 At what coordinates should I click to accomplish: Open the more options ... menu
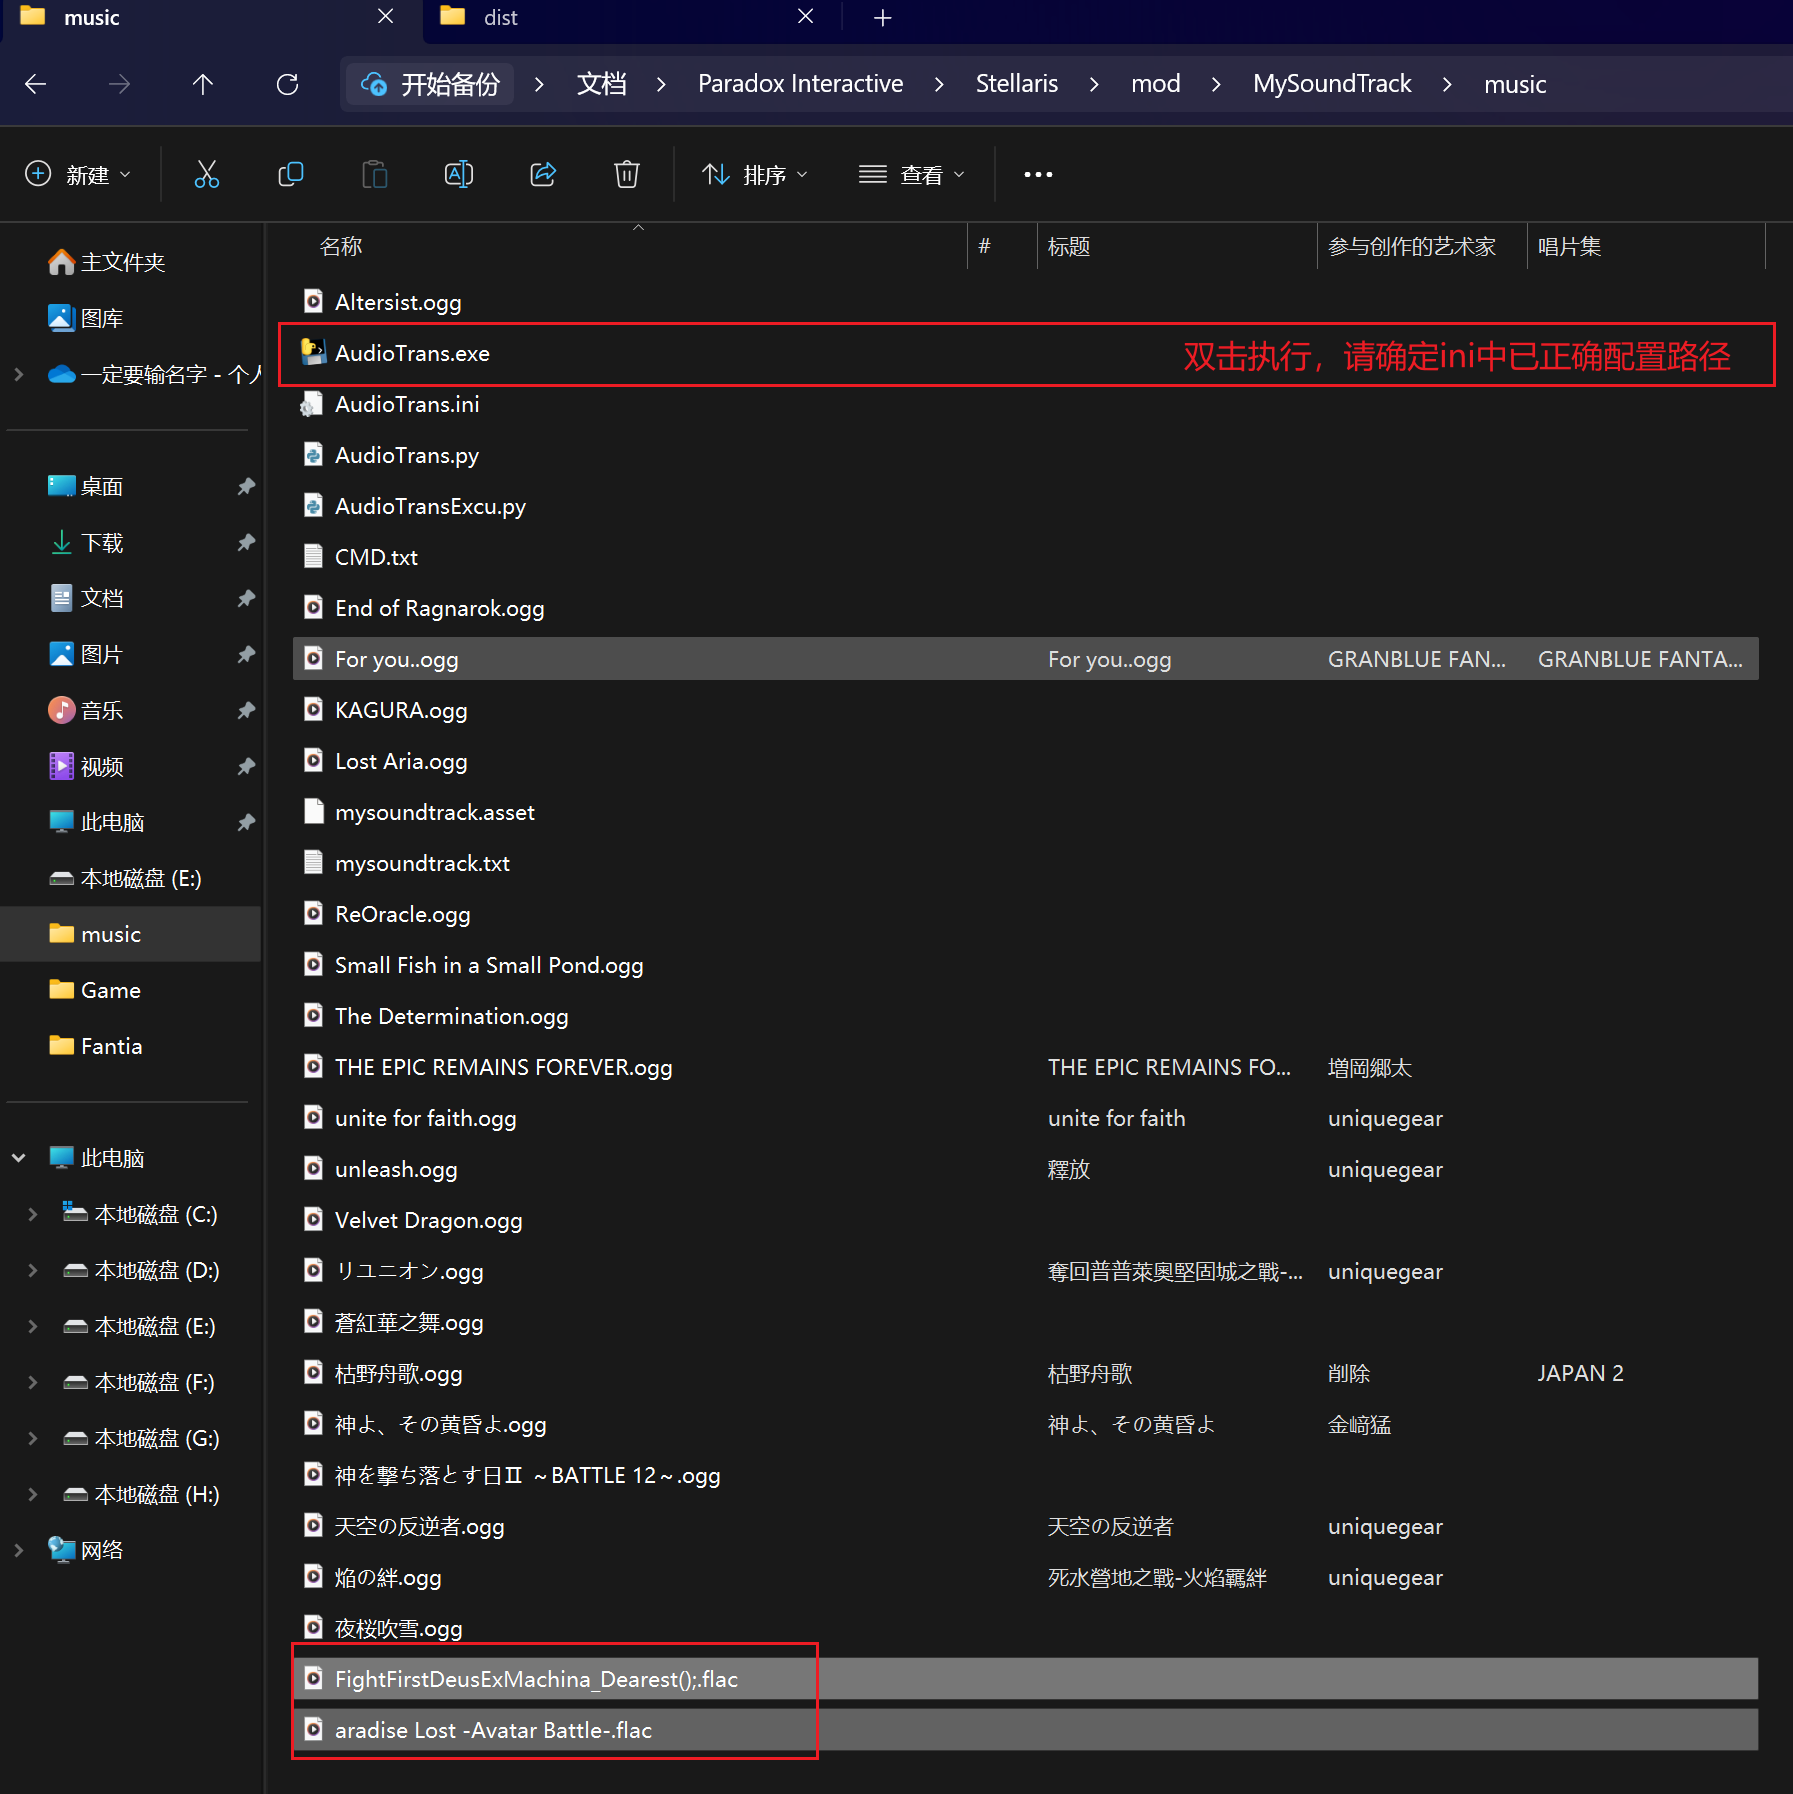pos(1037,174)
